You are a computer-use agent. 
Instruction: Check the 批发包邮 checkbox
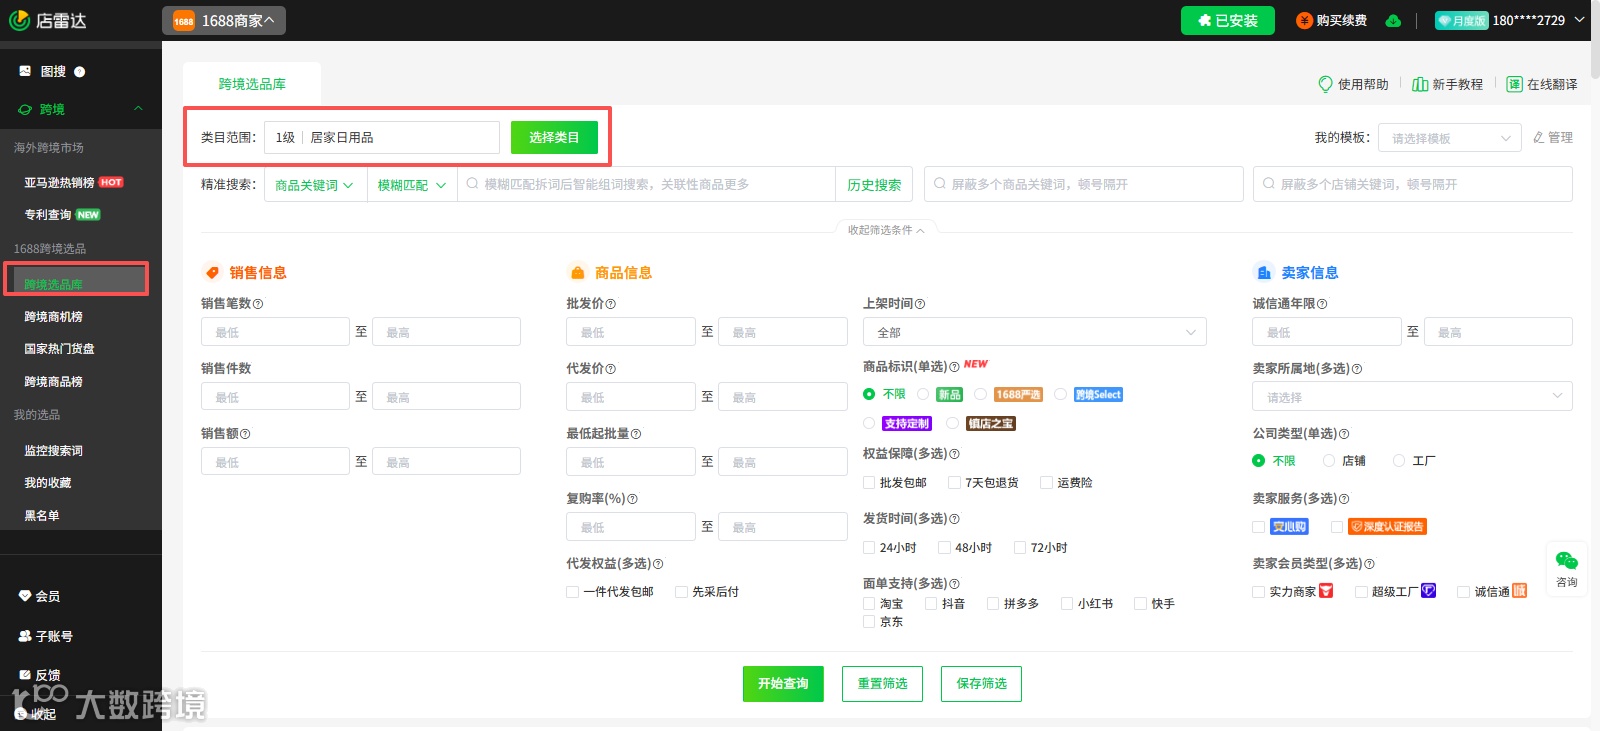[x=869, y=483]
